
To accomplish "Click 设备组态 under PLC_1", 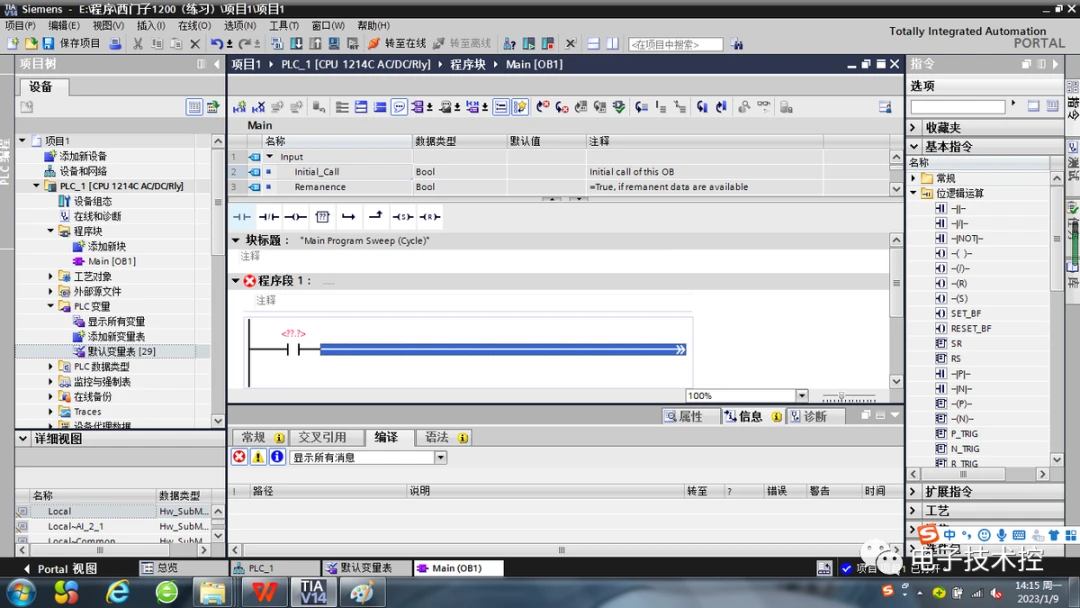I will click(92, 201).
